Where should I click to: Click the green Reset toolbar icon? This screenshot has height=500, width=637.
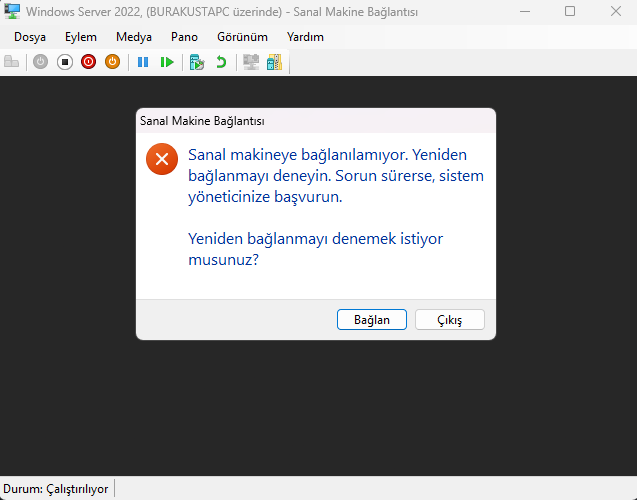(167, 62)
